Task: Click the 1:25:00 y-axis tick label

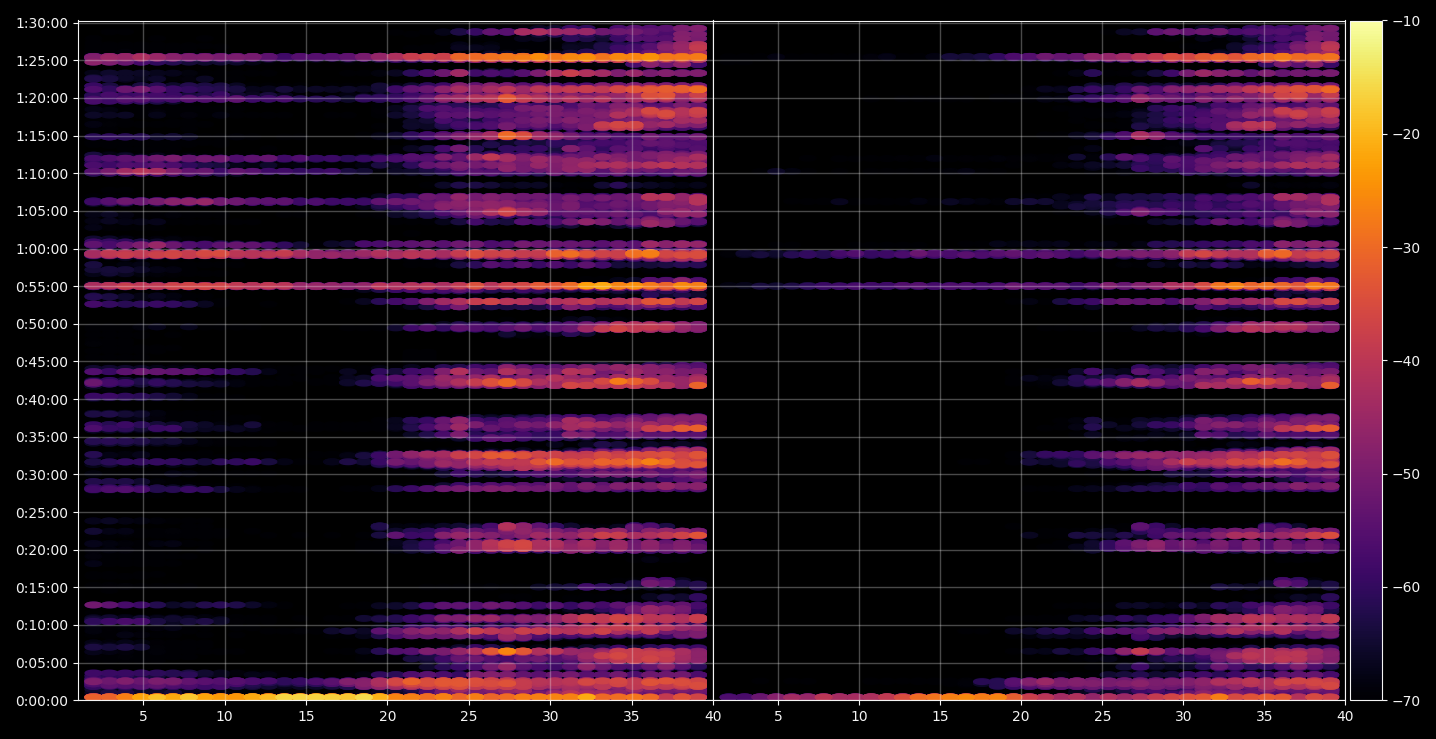Action: pos(42,60)
